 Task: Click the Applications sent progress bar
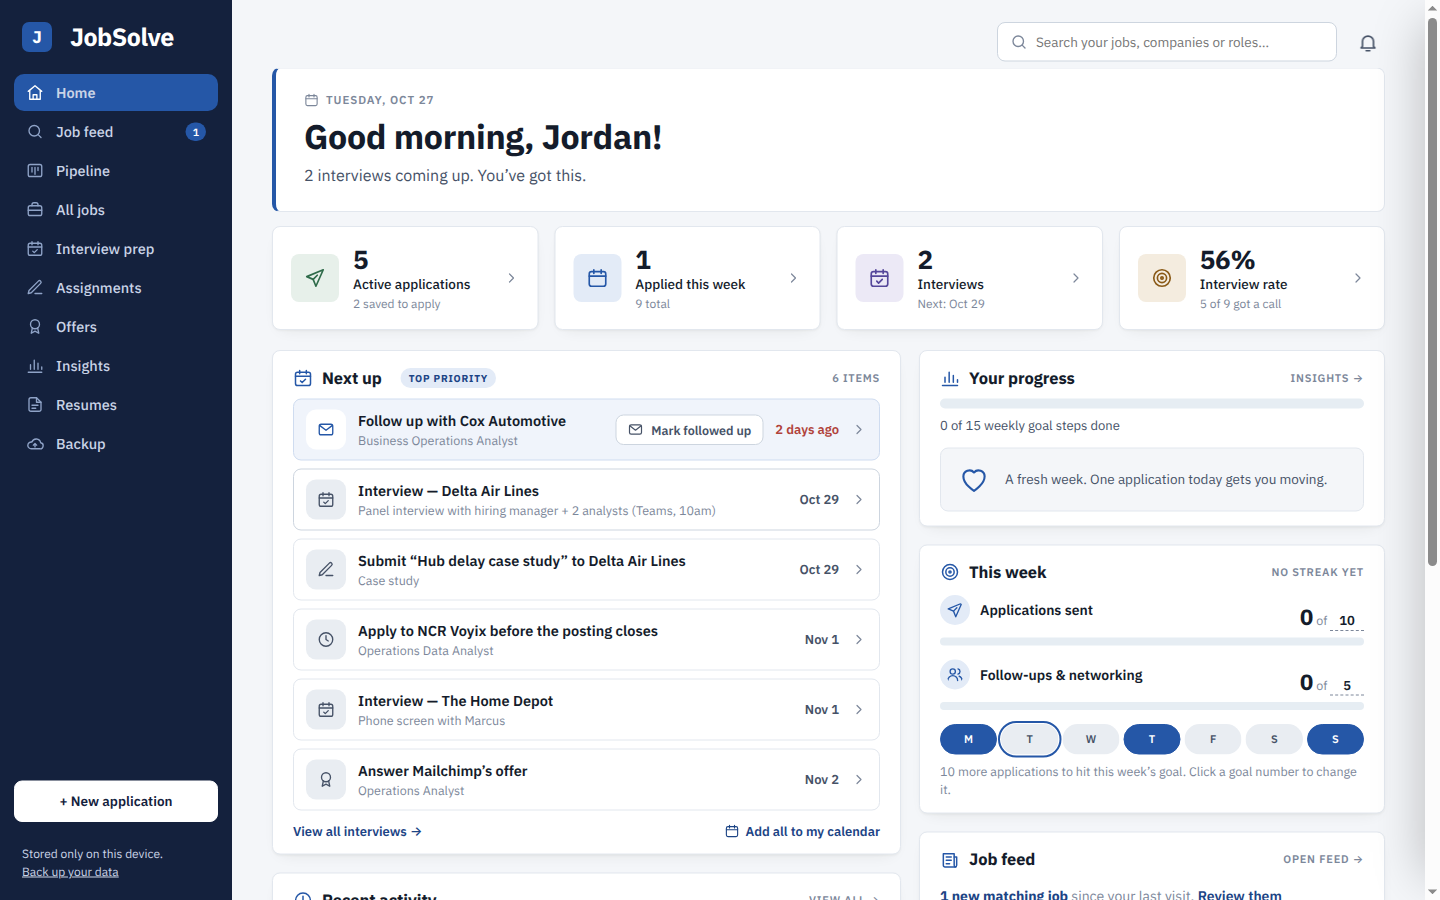coord(1152,642)
